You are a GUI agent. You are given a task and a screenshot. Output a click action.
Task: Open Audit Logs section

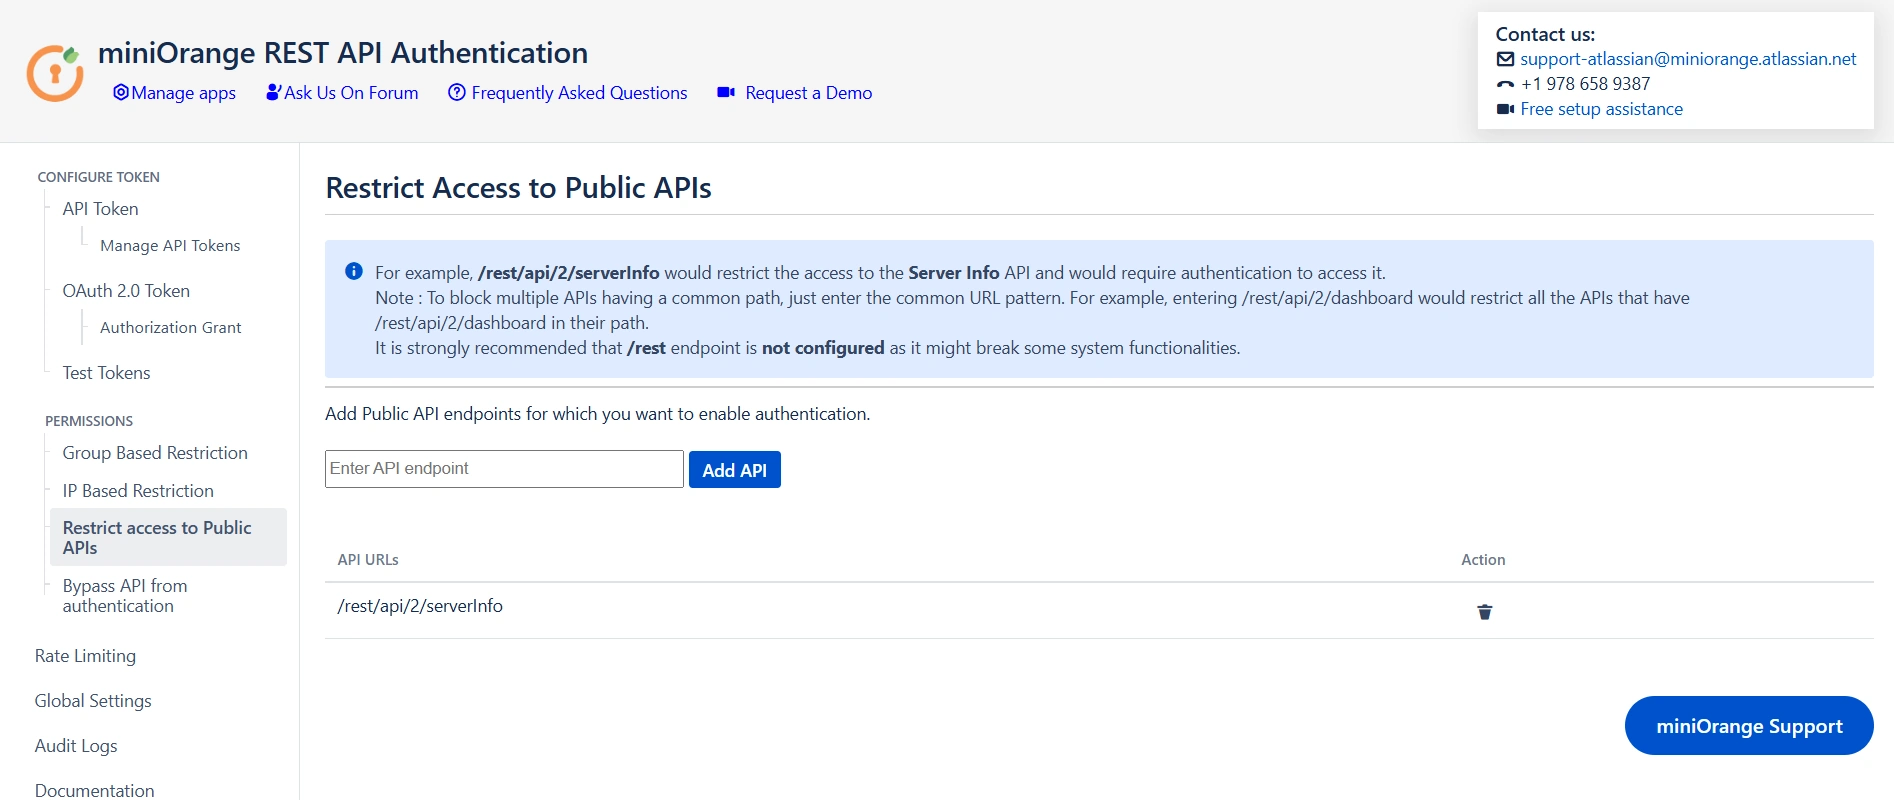(76, 746)
